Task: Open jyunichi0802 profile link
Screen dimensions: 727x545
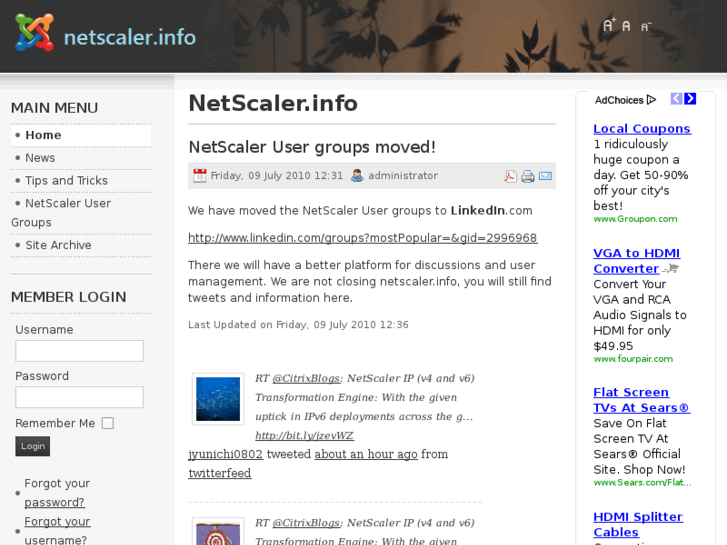Action: [x=225, y=454]
